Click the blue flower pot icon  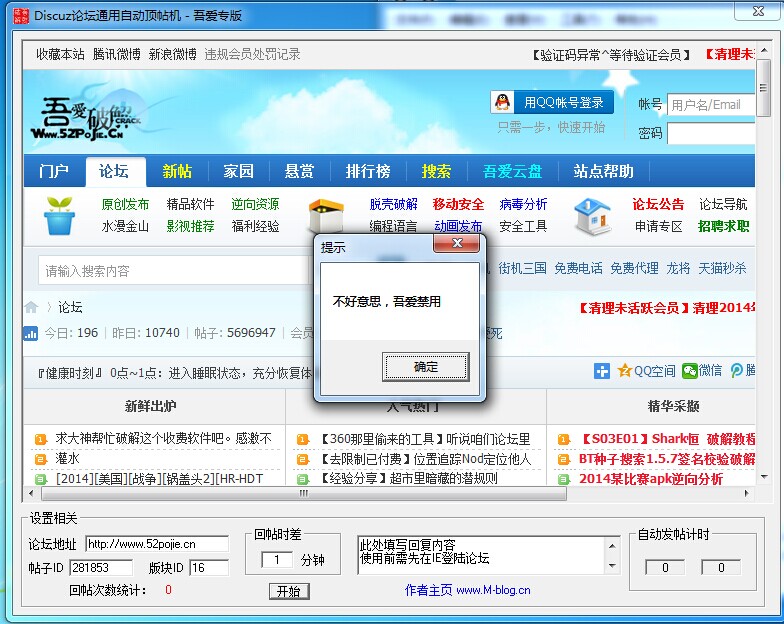(x=59, y=216)
